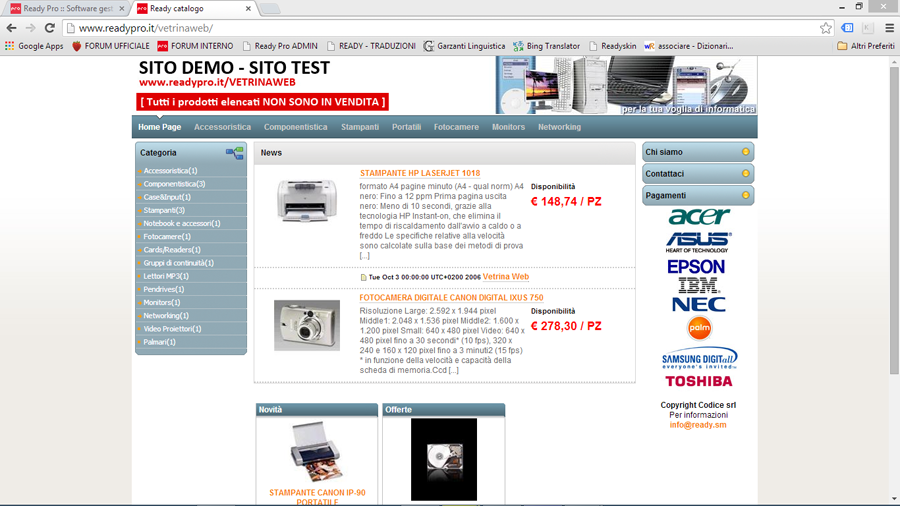Open Ready Pro ADMIN bookmark

(280, 46)
